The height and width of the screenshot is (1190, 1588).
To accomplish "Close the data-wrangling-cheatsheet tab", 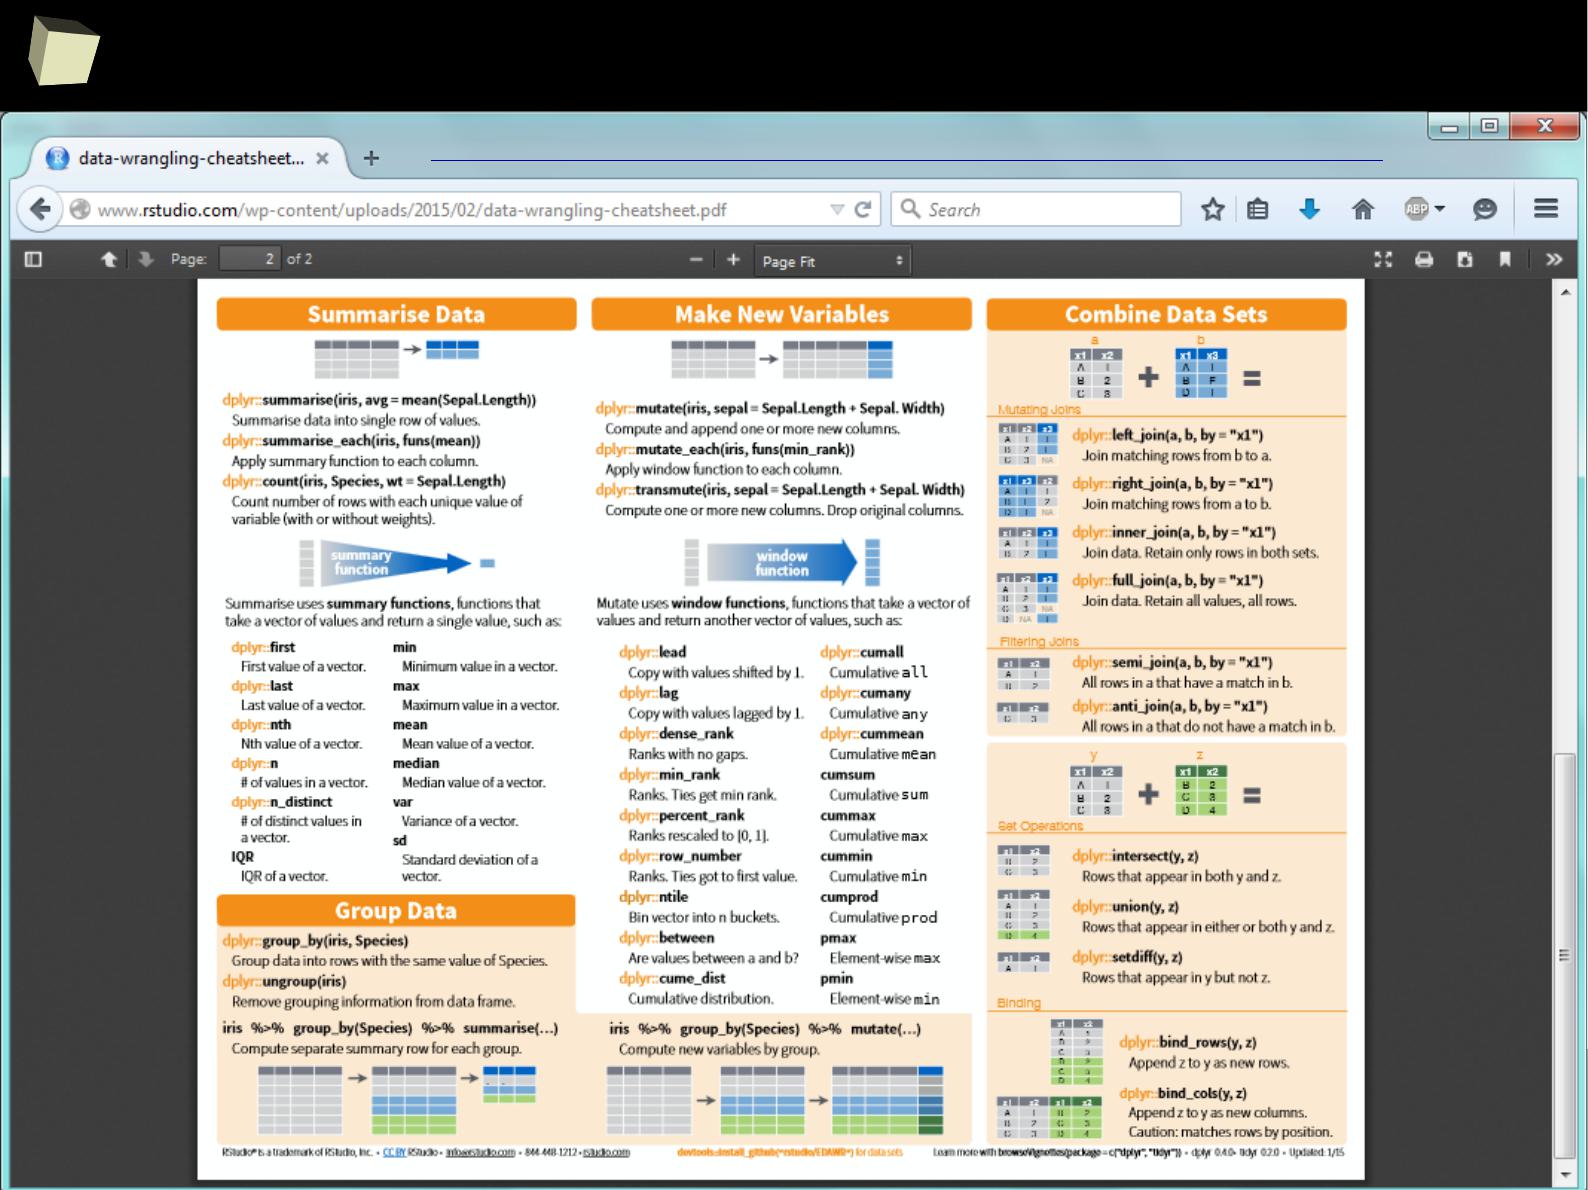I will pos(322,158).
